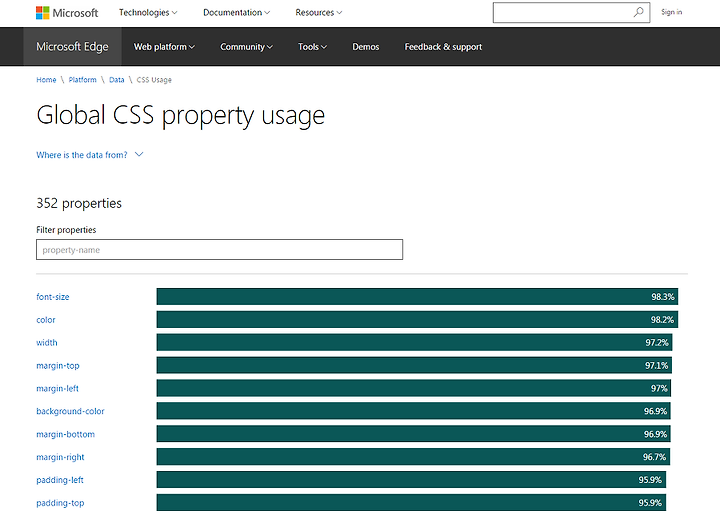Viewport: 720px width, 515px height.
Task: Click the Sign in link
Action: point(671,12)
